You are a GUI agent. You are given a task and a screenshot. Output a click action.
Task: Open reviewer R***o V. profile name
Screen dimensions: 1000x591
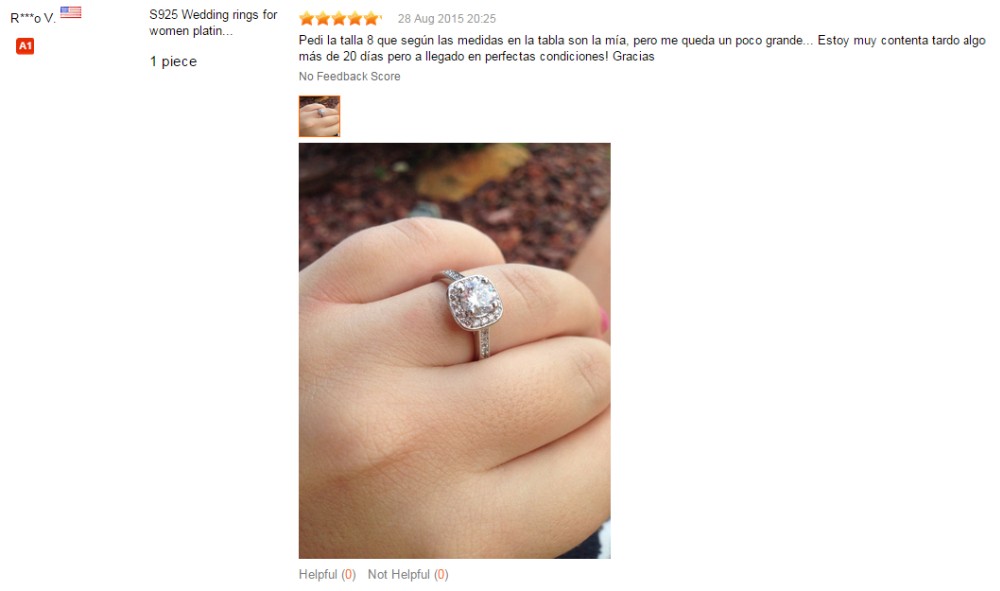point(33,18)
